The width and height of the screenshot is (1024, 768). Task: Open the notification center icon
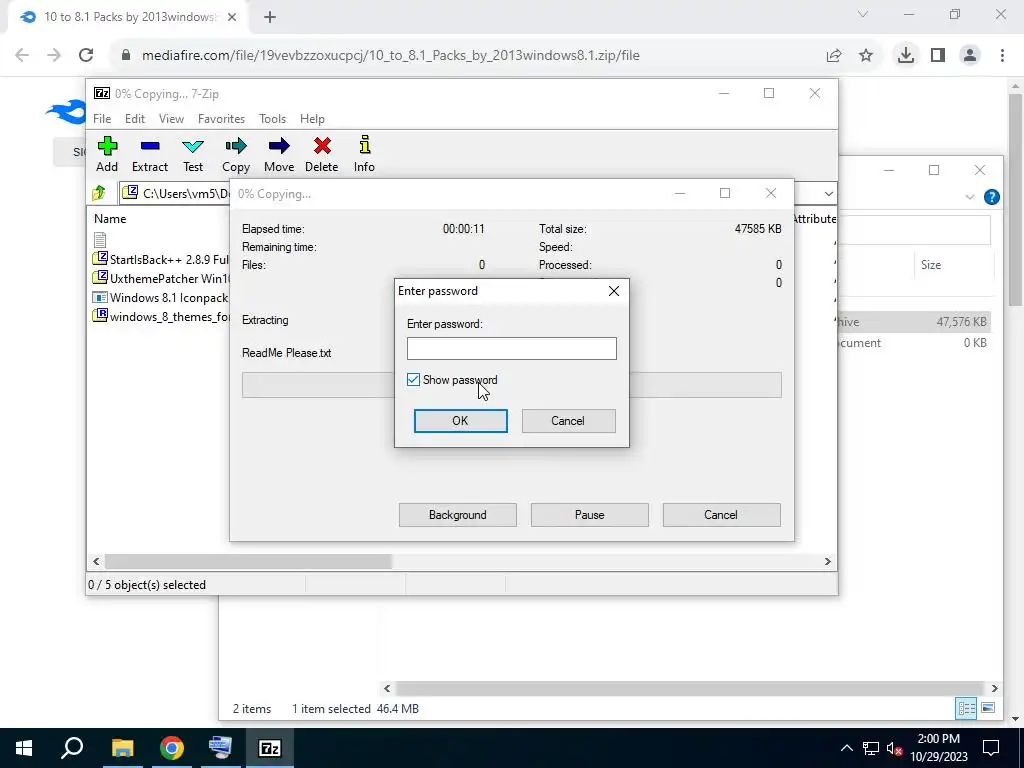point(991,748)
